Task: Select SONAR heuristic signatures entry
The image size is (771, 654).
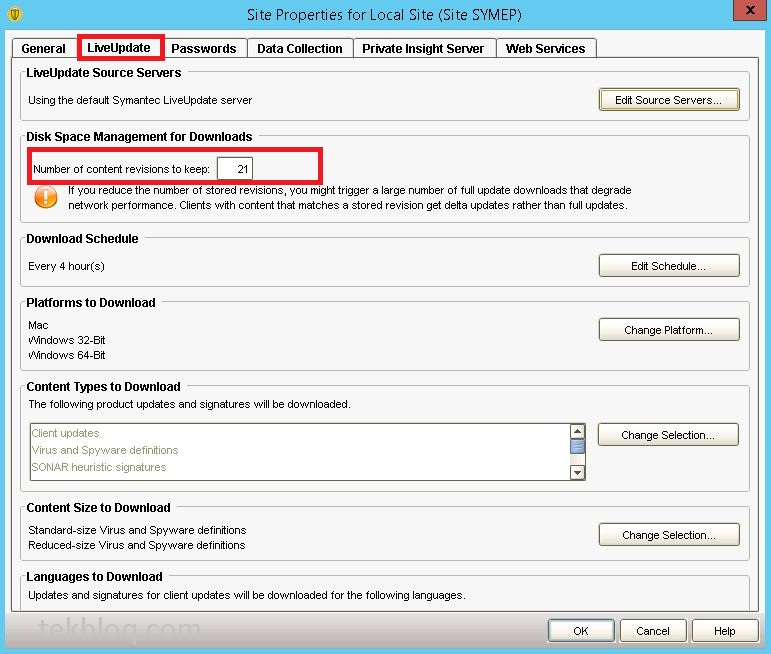Action: click(99, 467)
